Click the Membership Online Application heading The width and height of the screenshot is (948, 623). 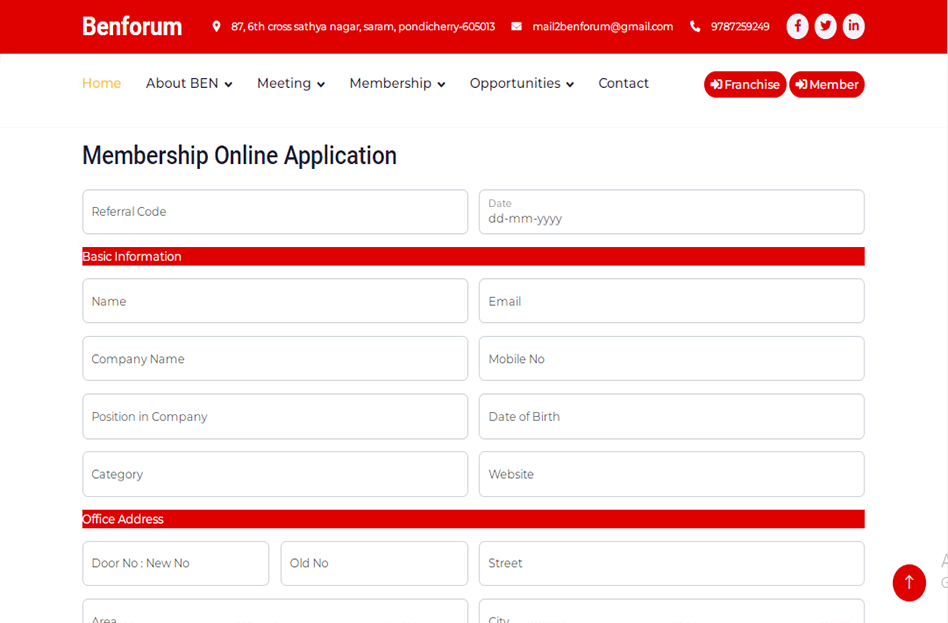coord(239,155)
